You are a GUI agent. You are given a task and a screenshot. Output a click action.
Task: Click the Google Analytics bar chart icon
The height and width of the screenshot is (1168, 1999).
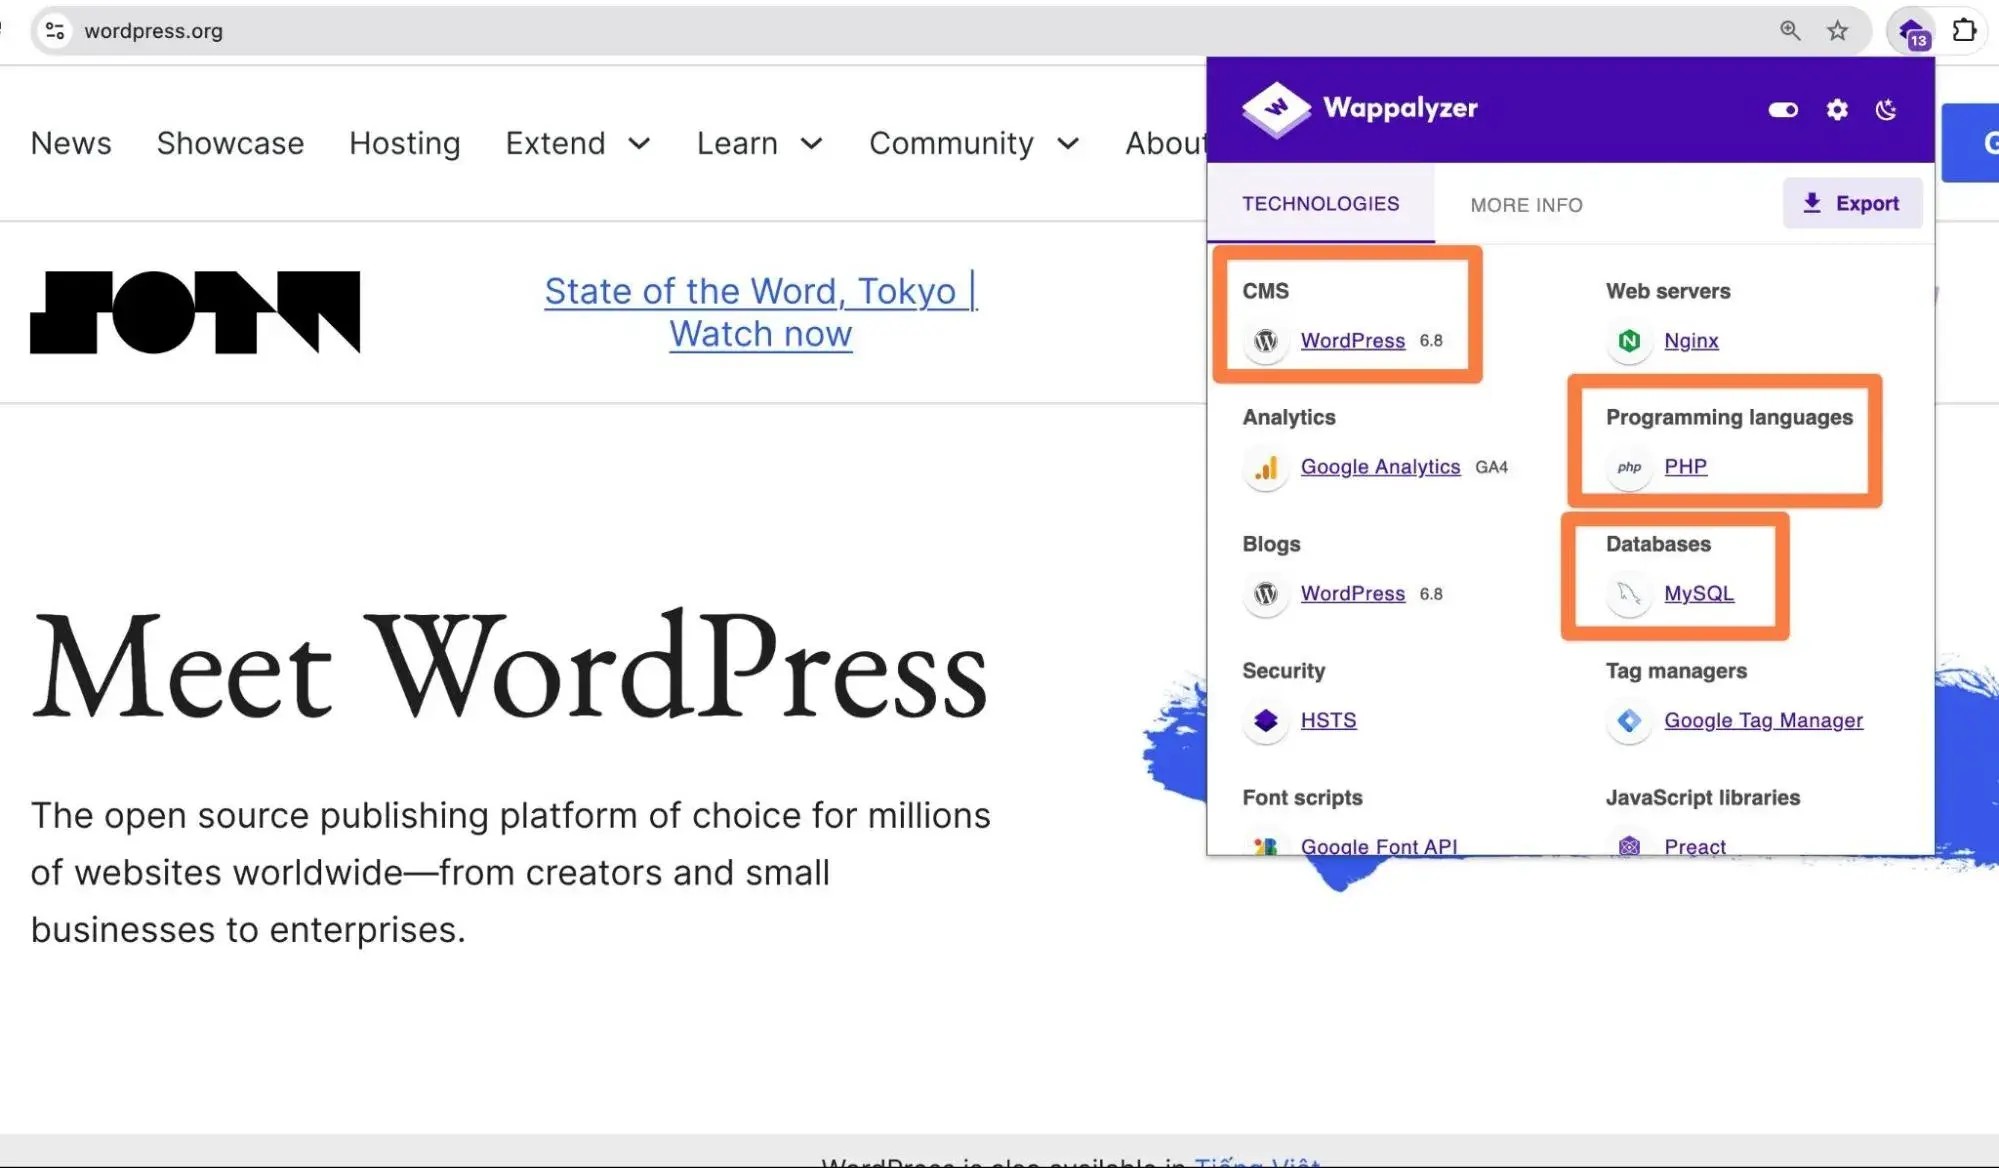pos(1266,468)
